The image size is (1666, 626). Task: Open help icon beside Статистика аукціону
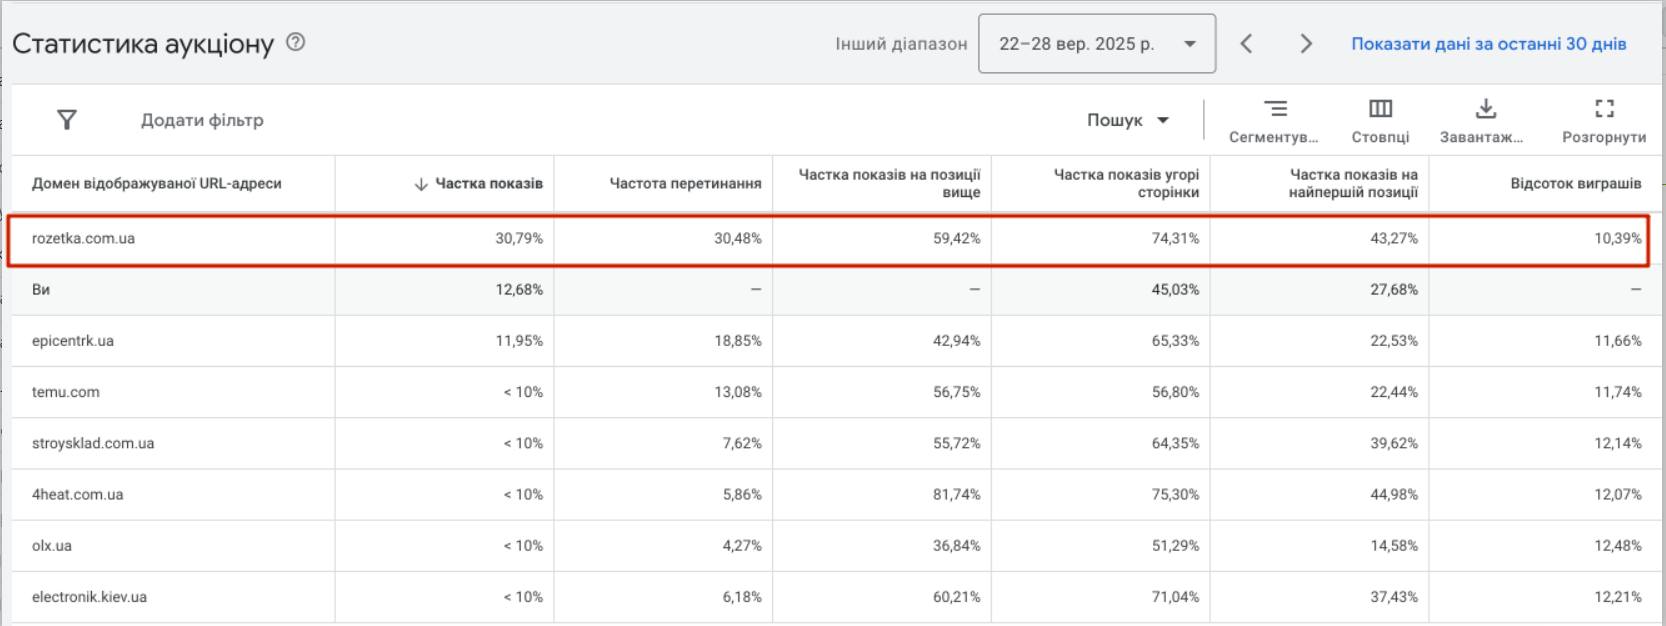click(295, 42)
